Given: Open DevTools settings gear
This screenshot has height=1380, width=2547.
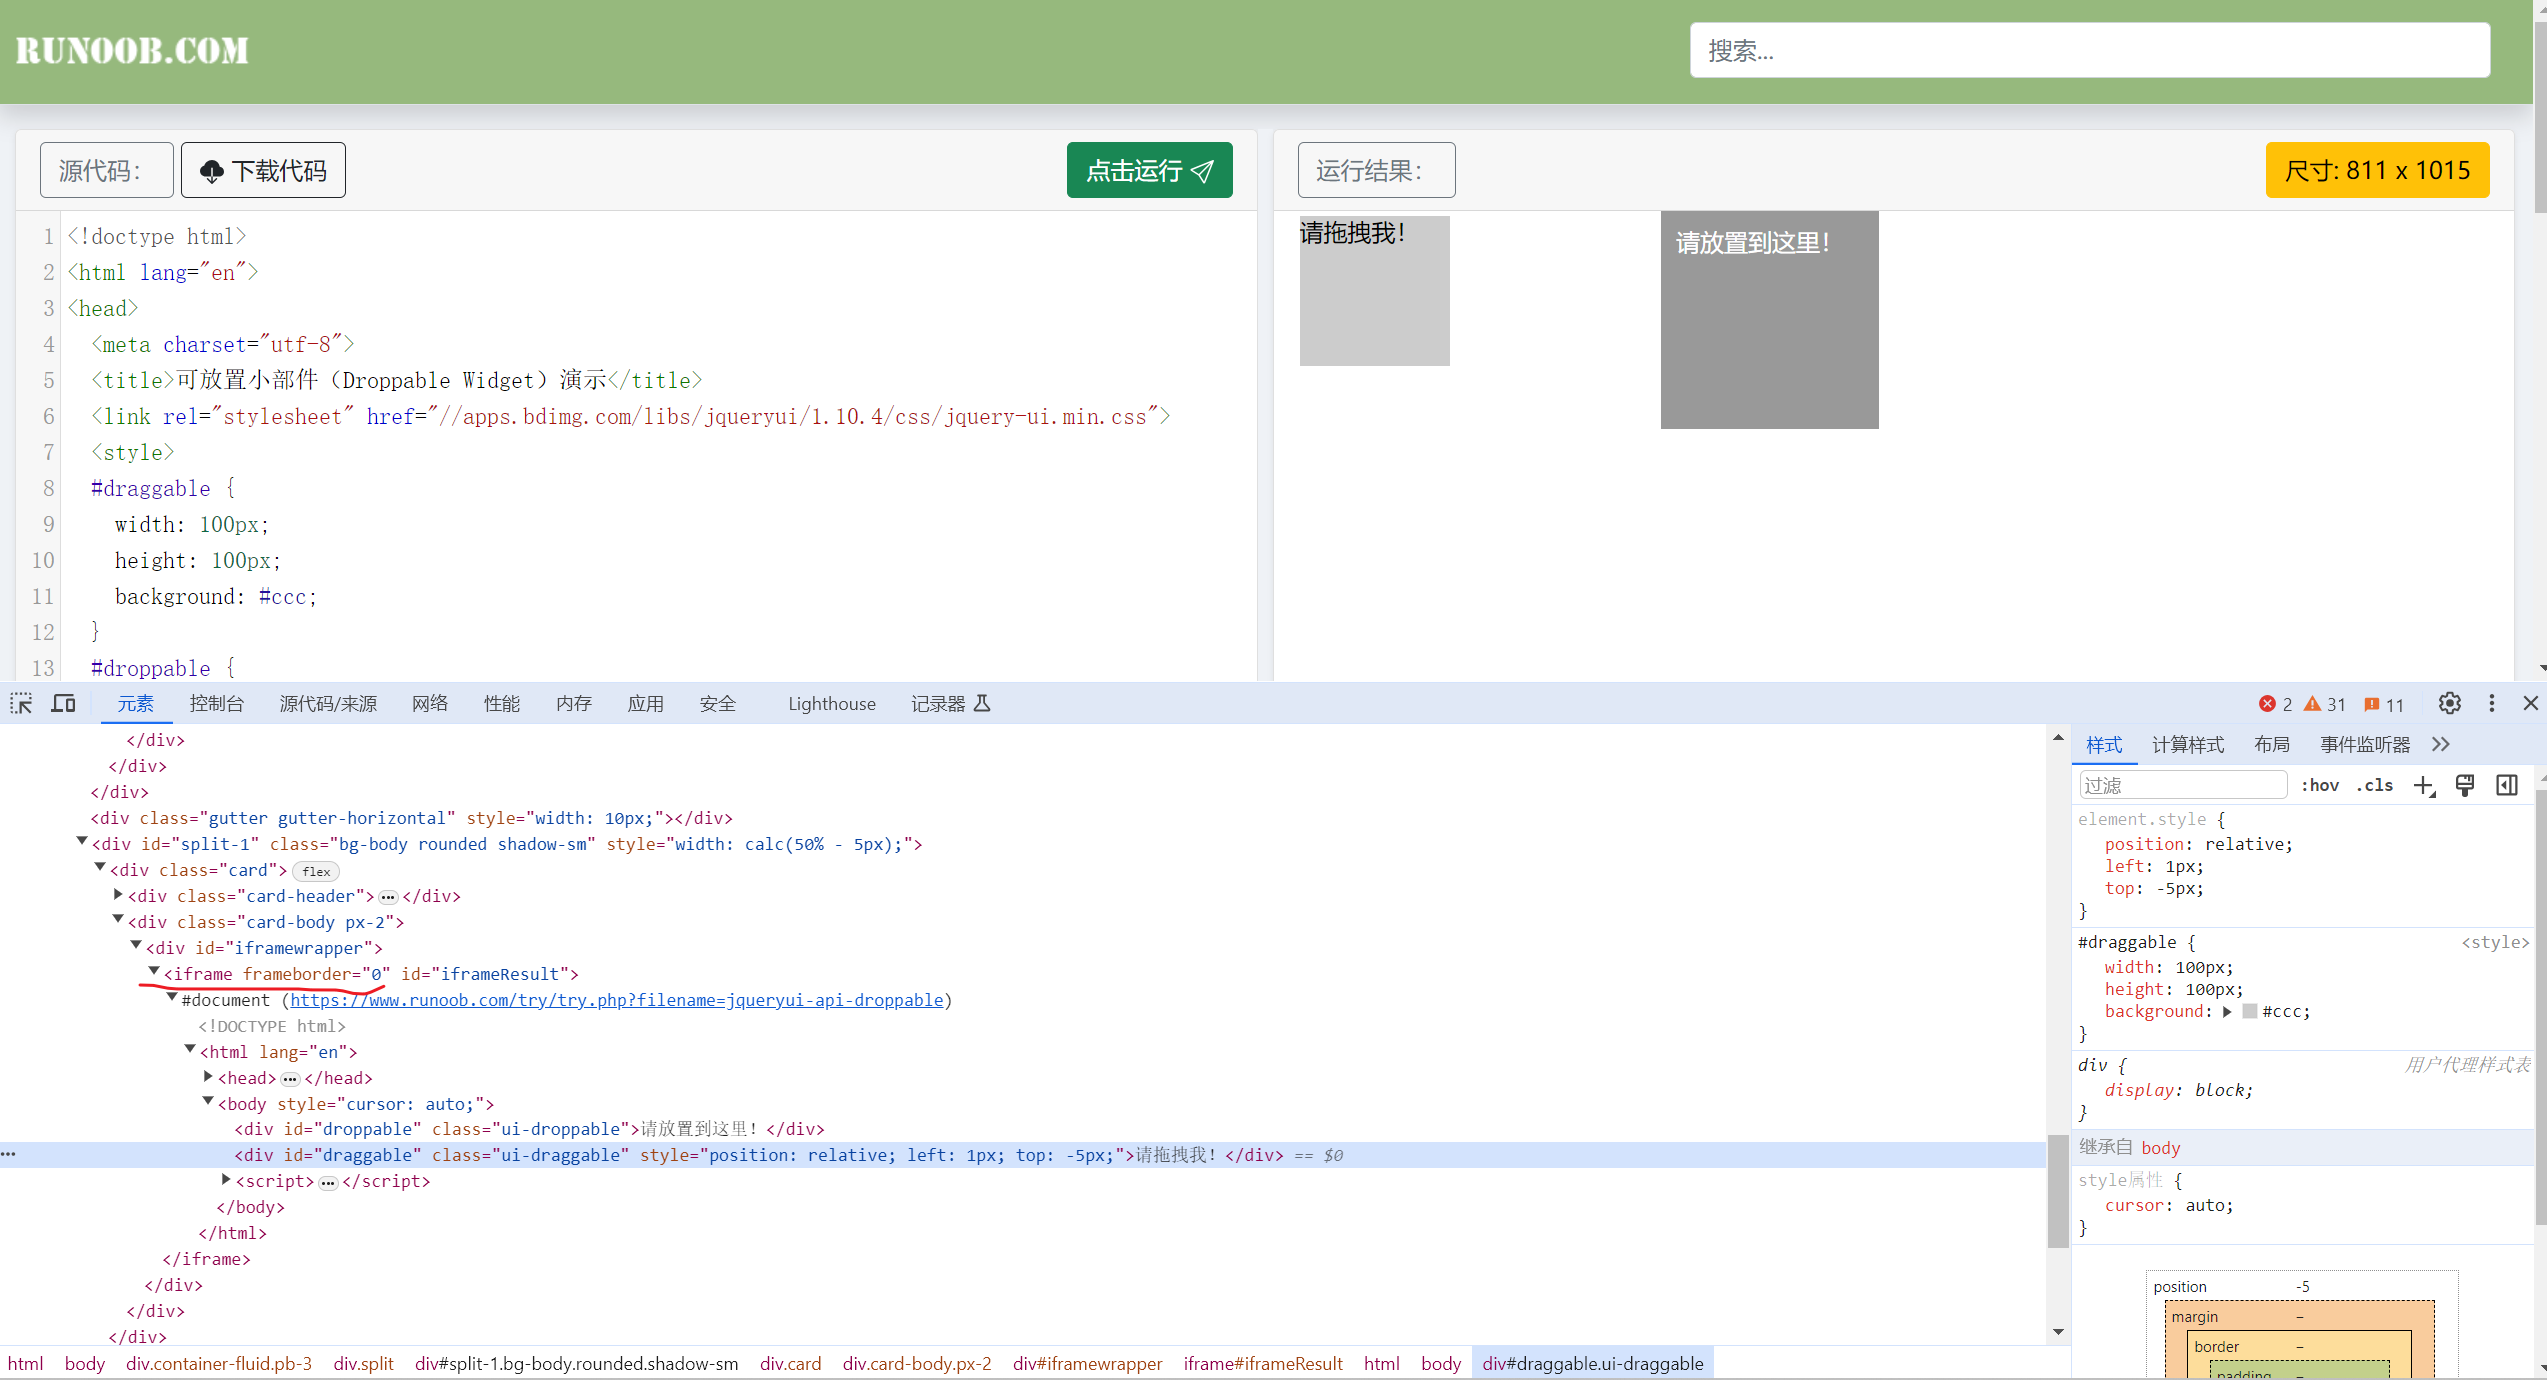Looking at the screenshot, I should (x=2449, y=704).
